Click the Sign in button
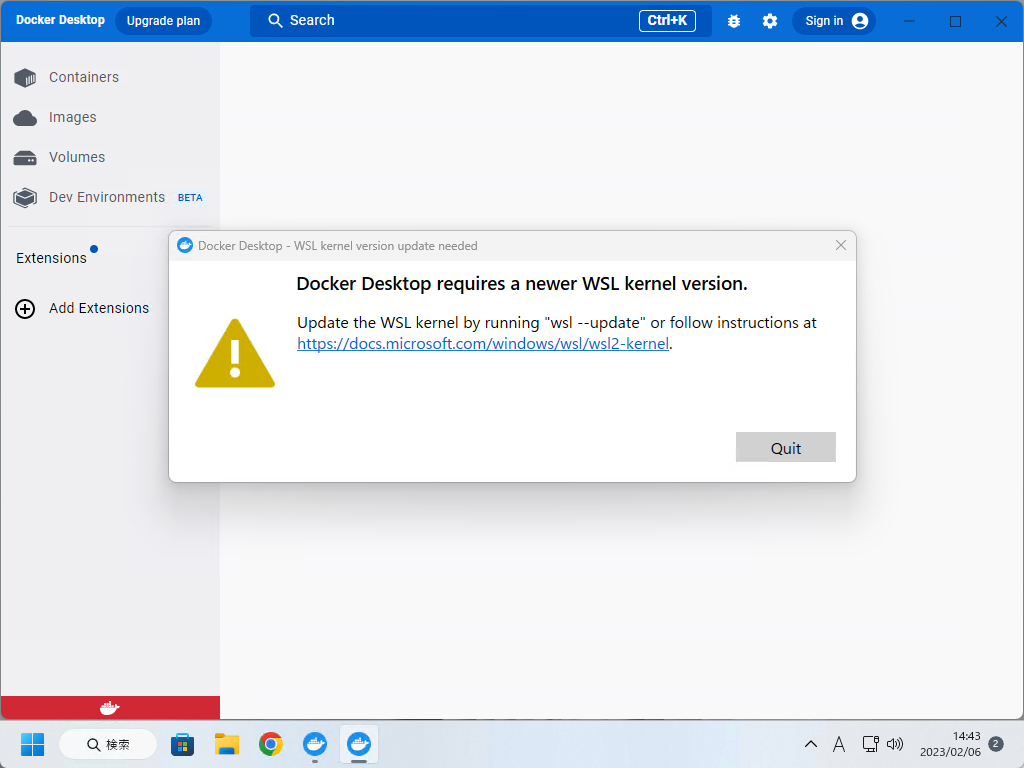 click(834, 21)
